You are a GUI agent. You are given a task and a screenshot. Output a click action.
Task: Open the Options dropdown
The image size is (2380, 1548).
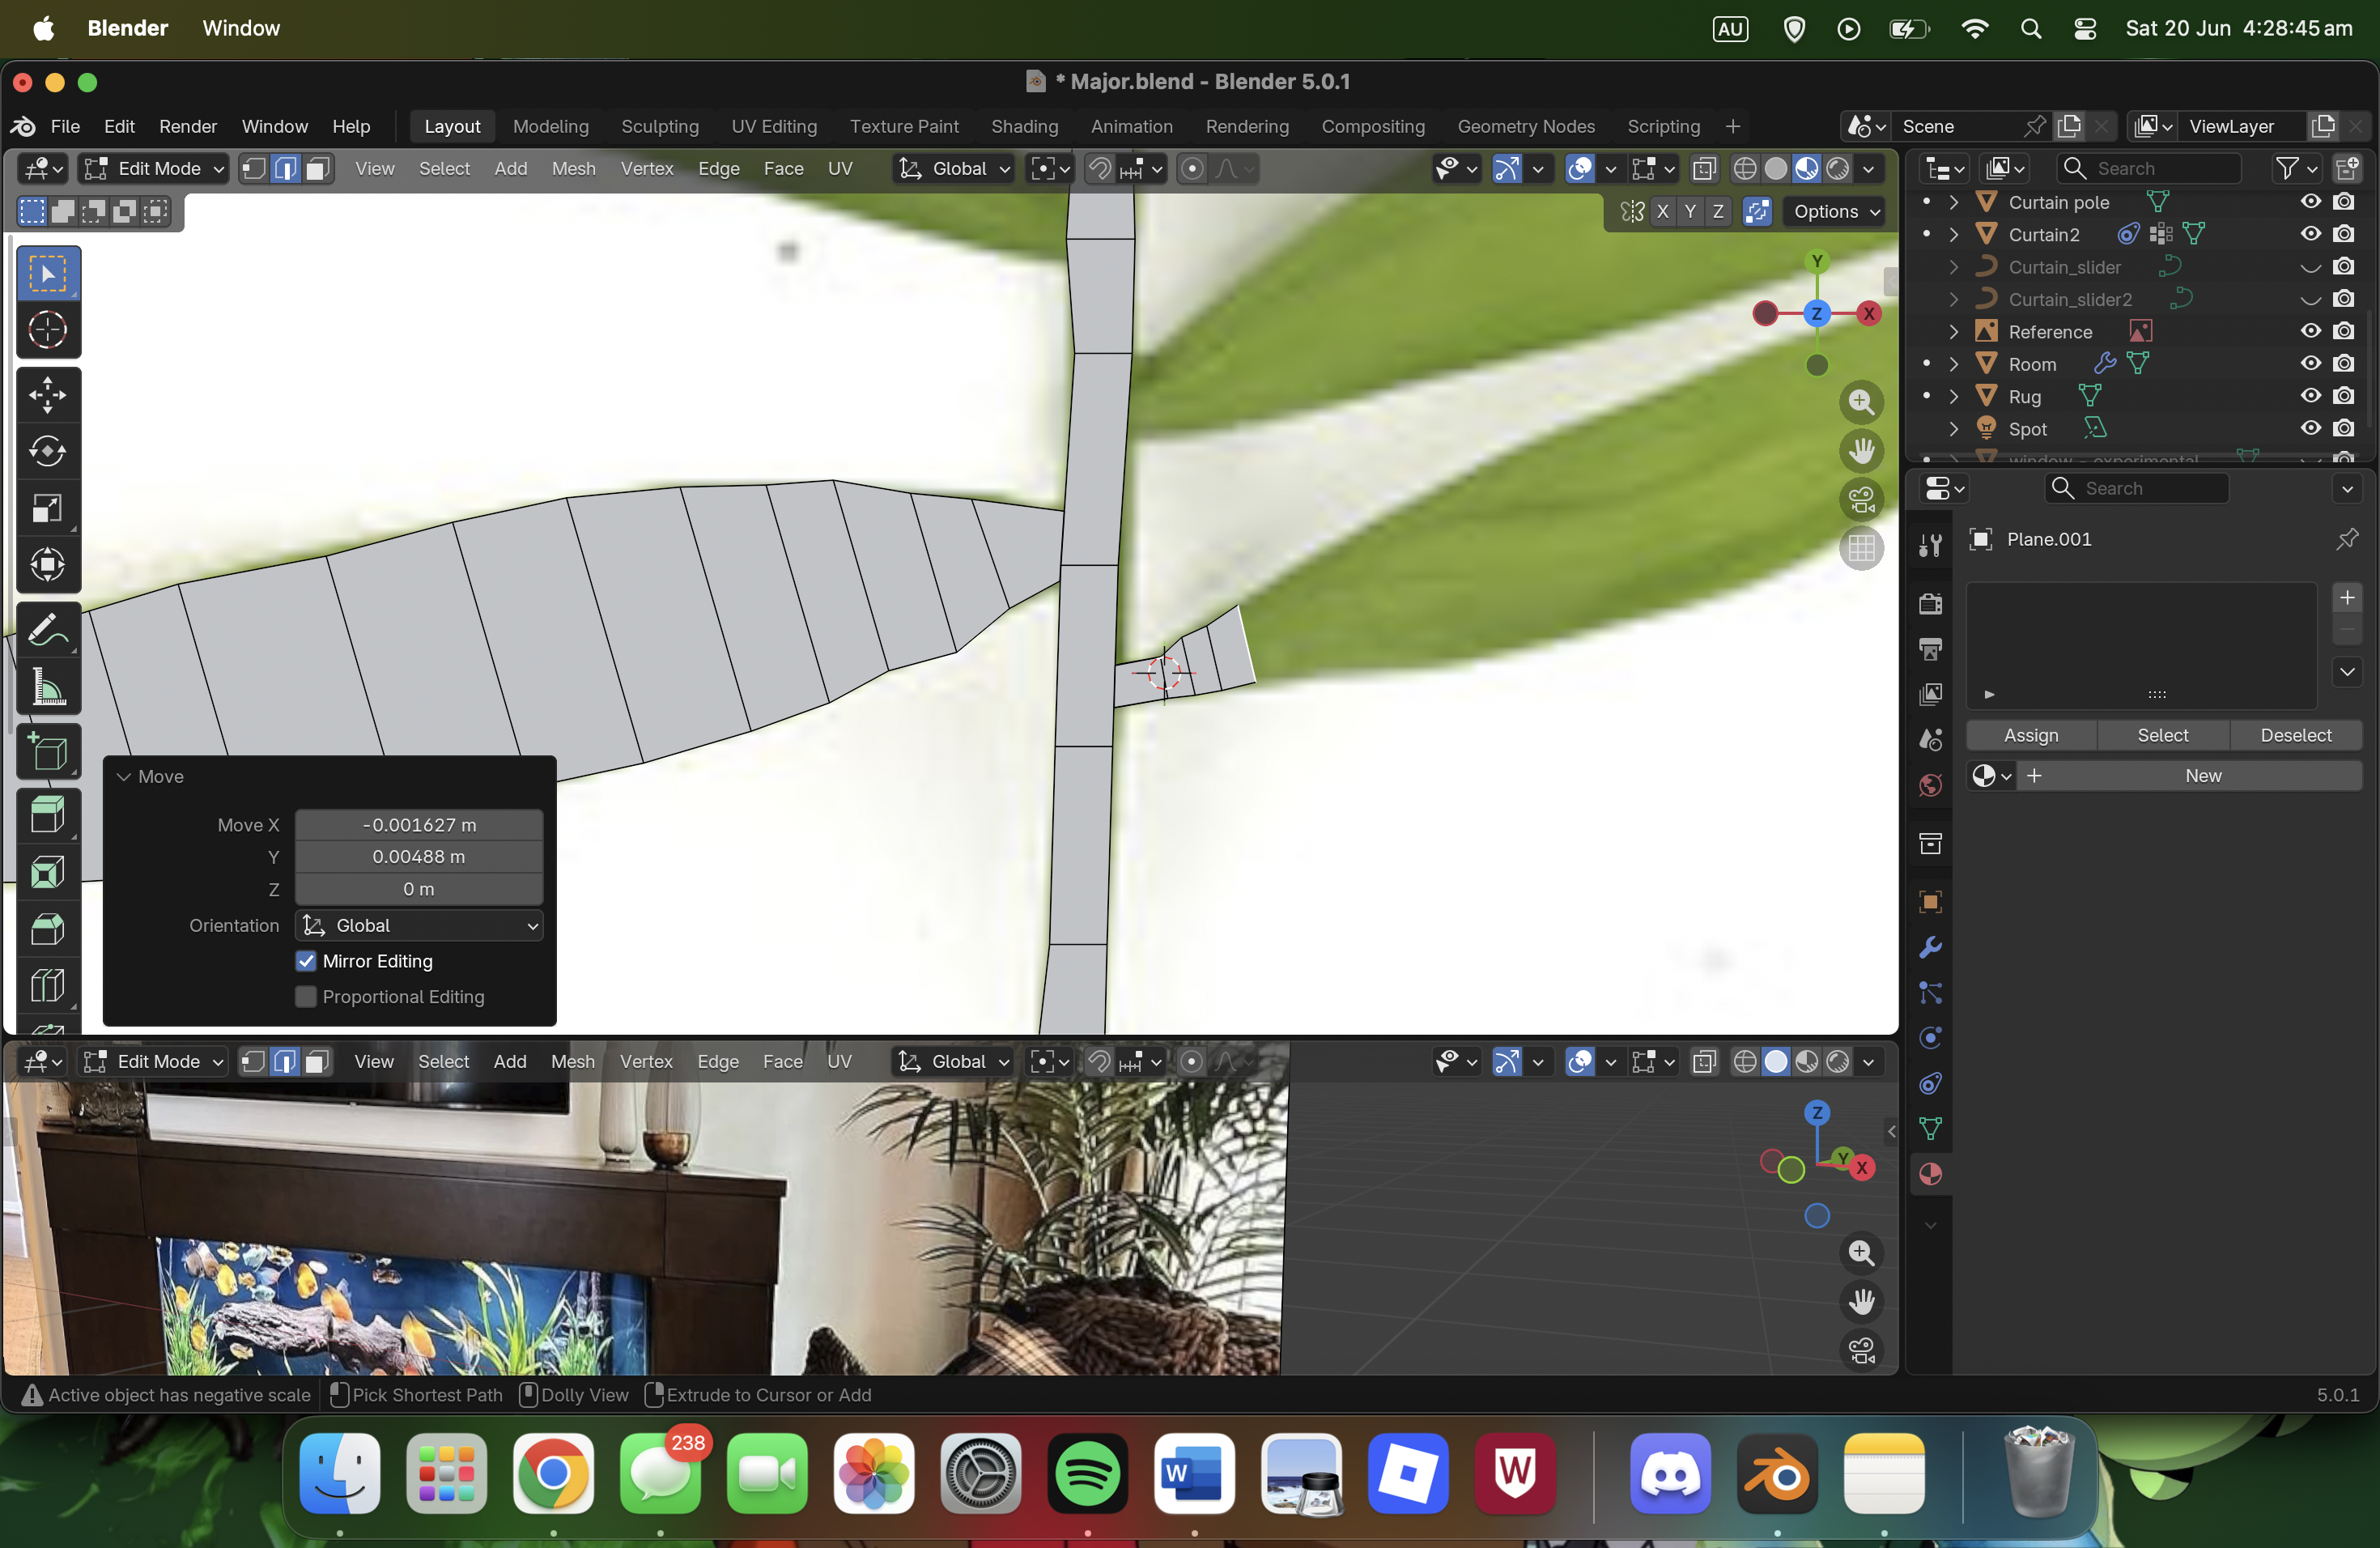(1836, 211)
